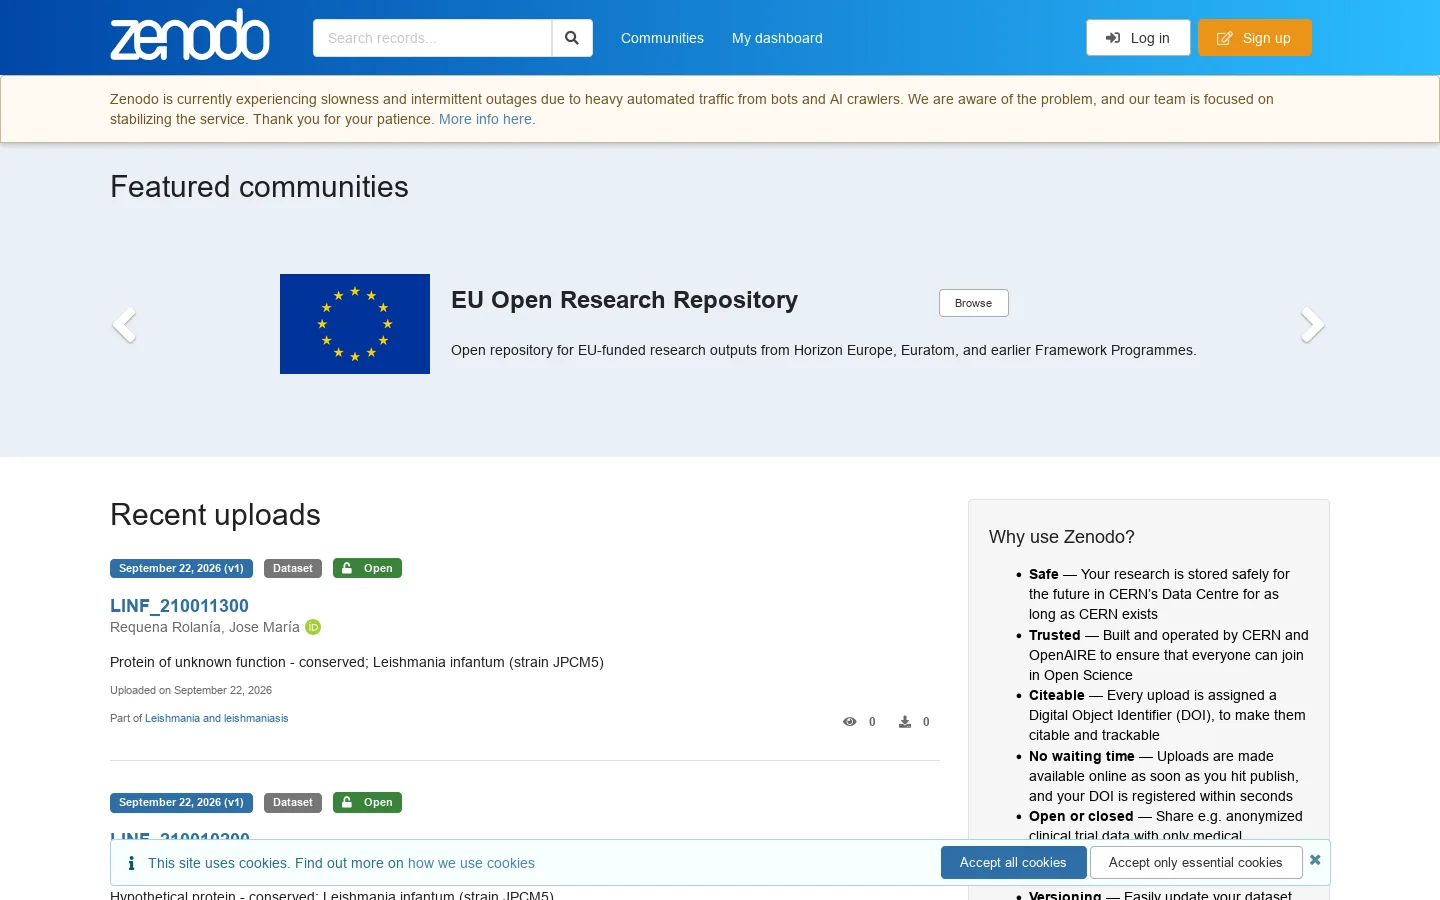Click the downloads icon for LINF_210011300
This screenshot has width=1440, height=900.
(x=905, y=721)
